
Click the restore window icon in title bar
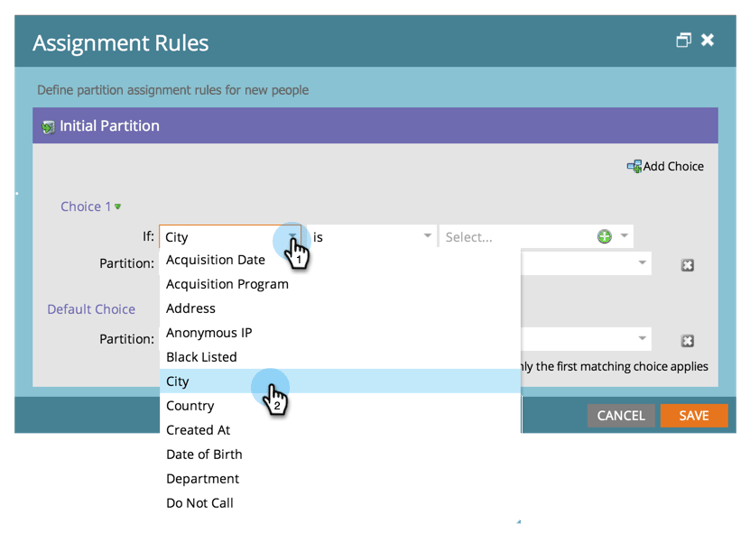[684, 41]
